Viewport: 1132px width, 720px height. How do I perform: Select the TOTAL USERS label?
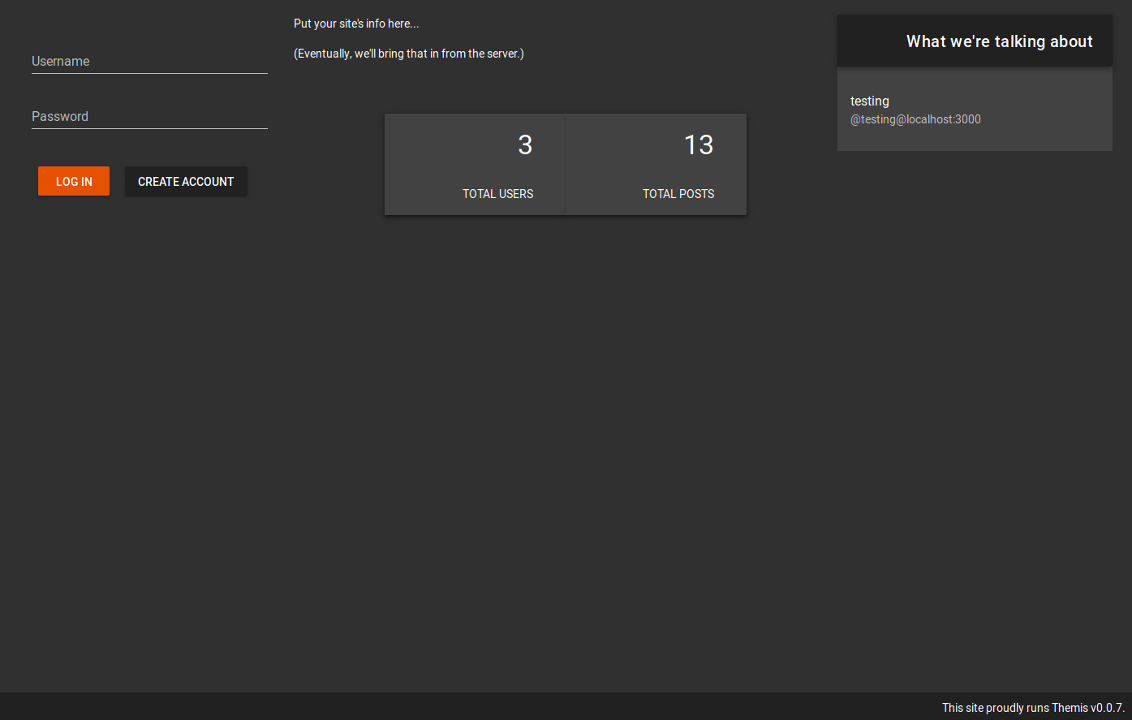point(497,194)
